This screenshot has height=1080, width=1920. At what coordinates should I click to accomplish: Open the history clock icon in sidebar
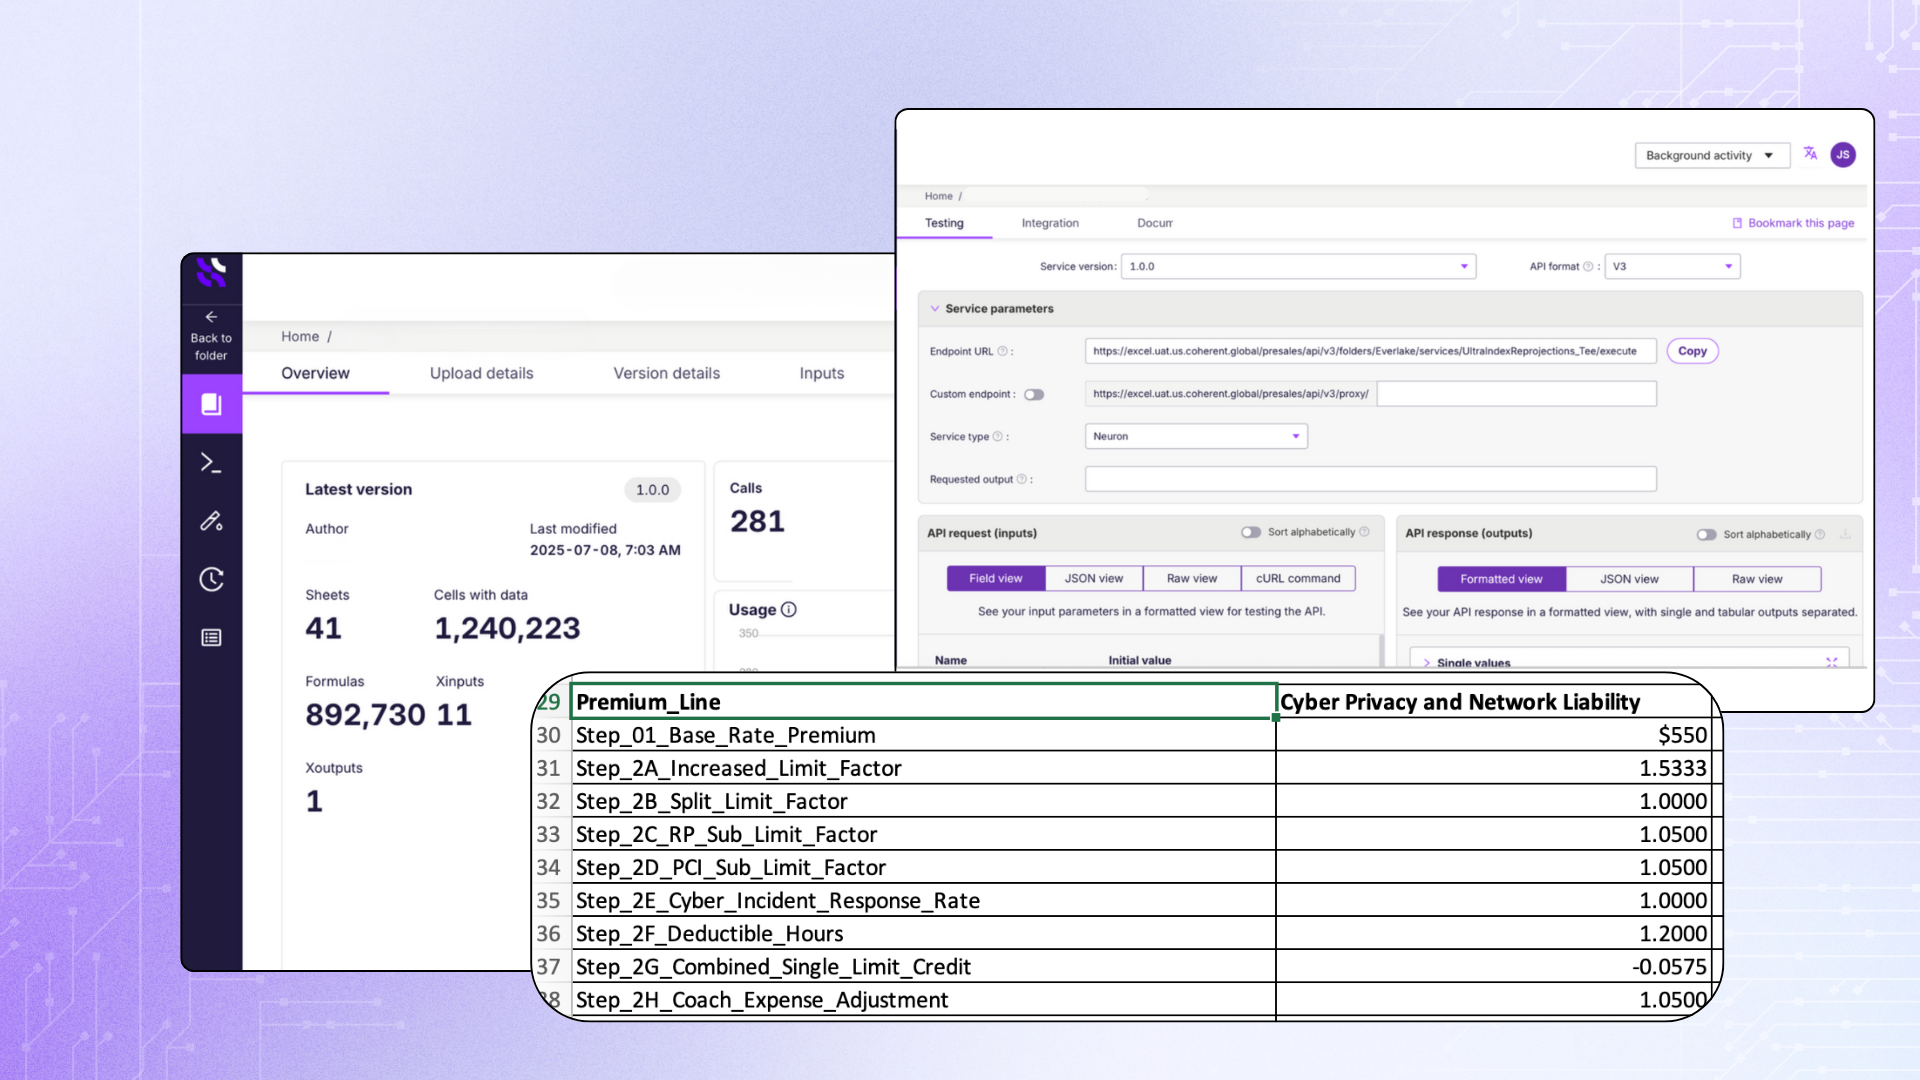(211, 579)
